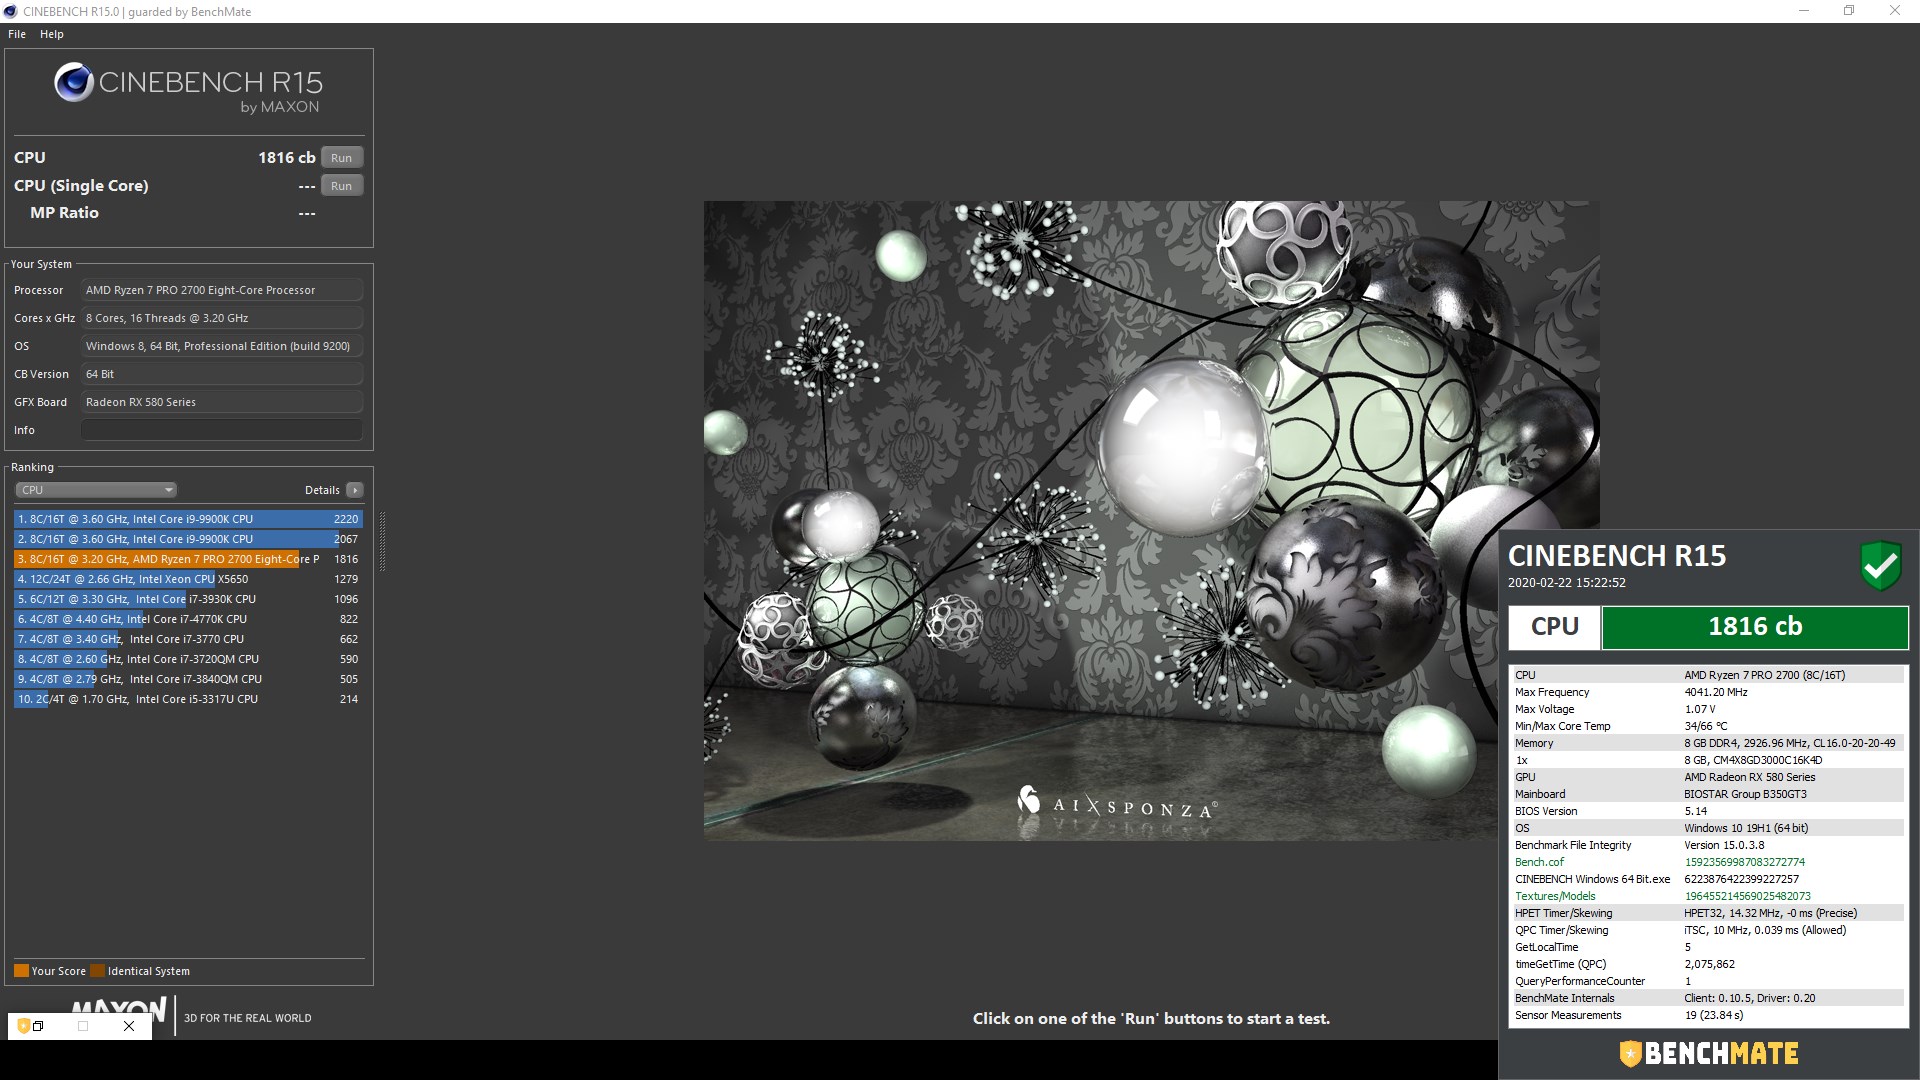The width and height of the screenshot is (1920, 1080).
Task: Click the Textures/Models integrity link
Action: pos(1555,896)
